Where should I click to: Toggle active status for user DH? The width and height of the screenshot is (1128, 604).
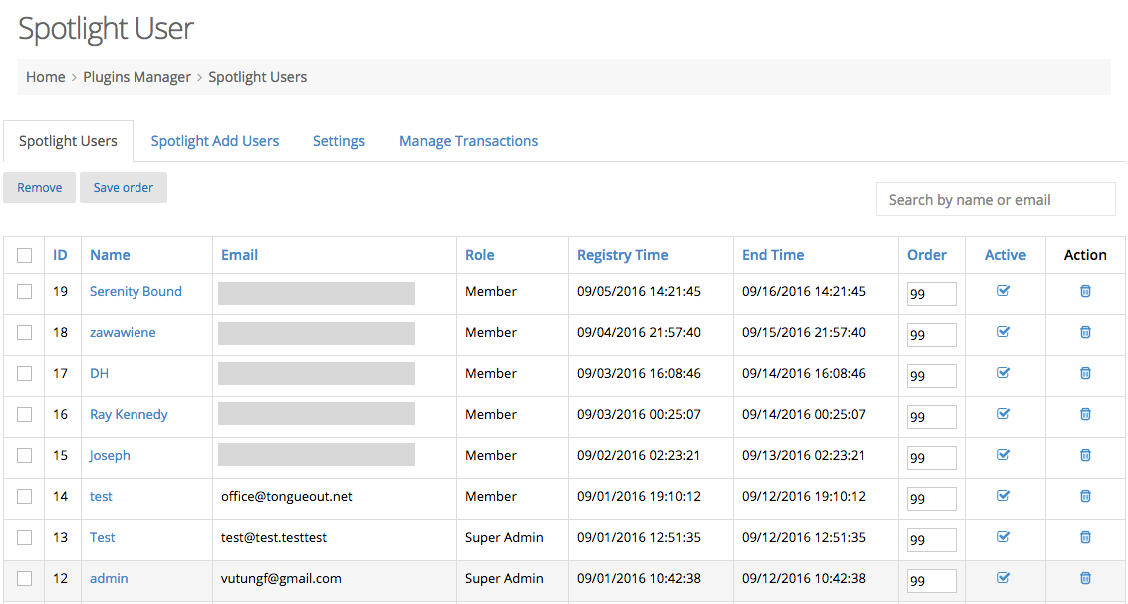point(1004,372)
